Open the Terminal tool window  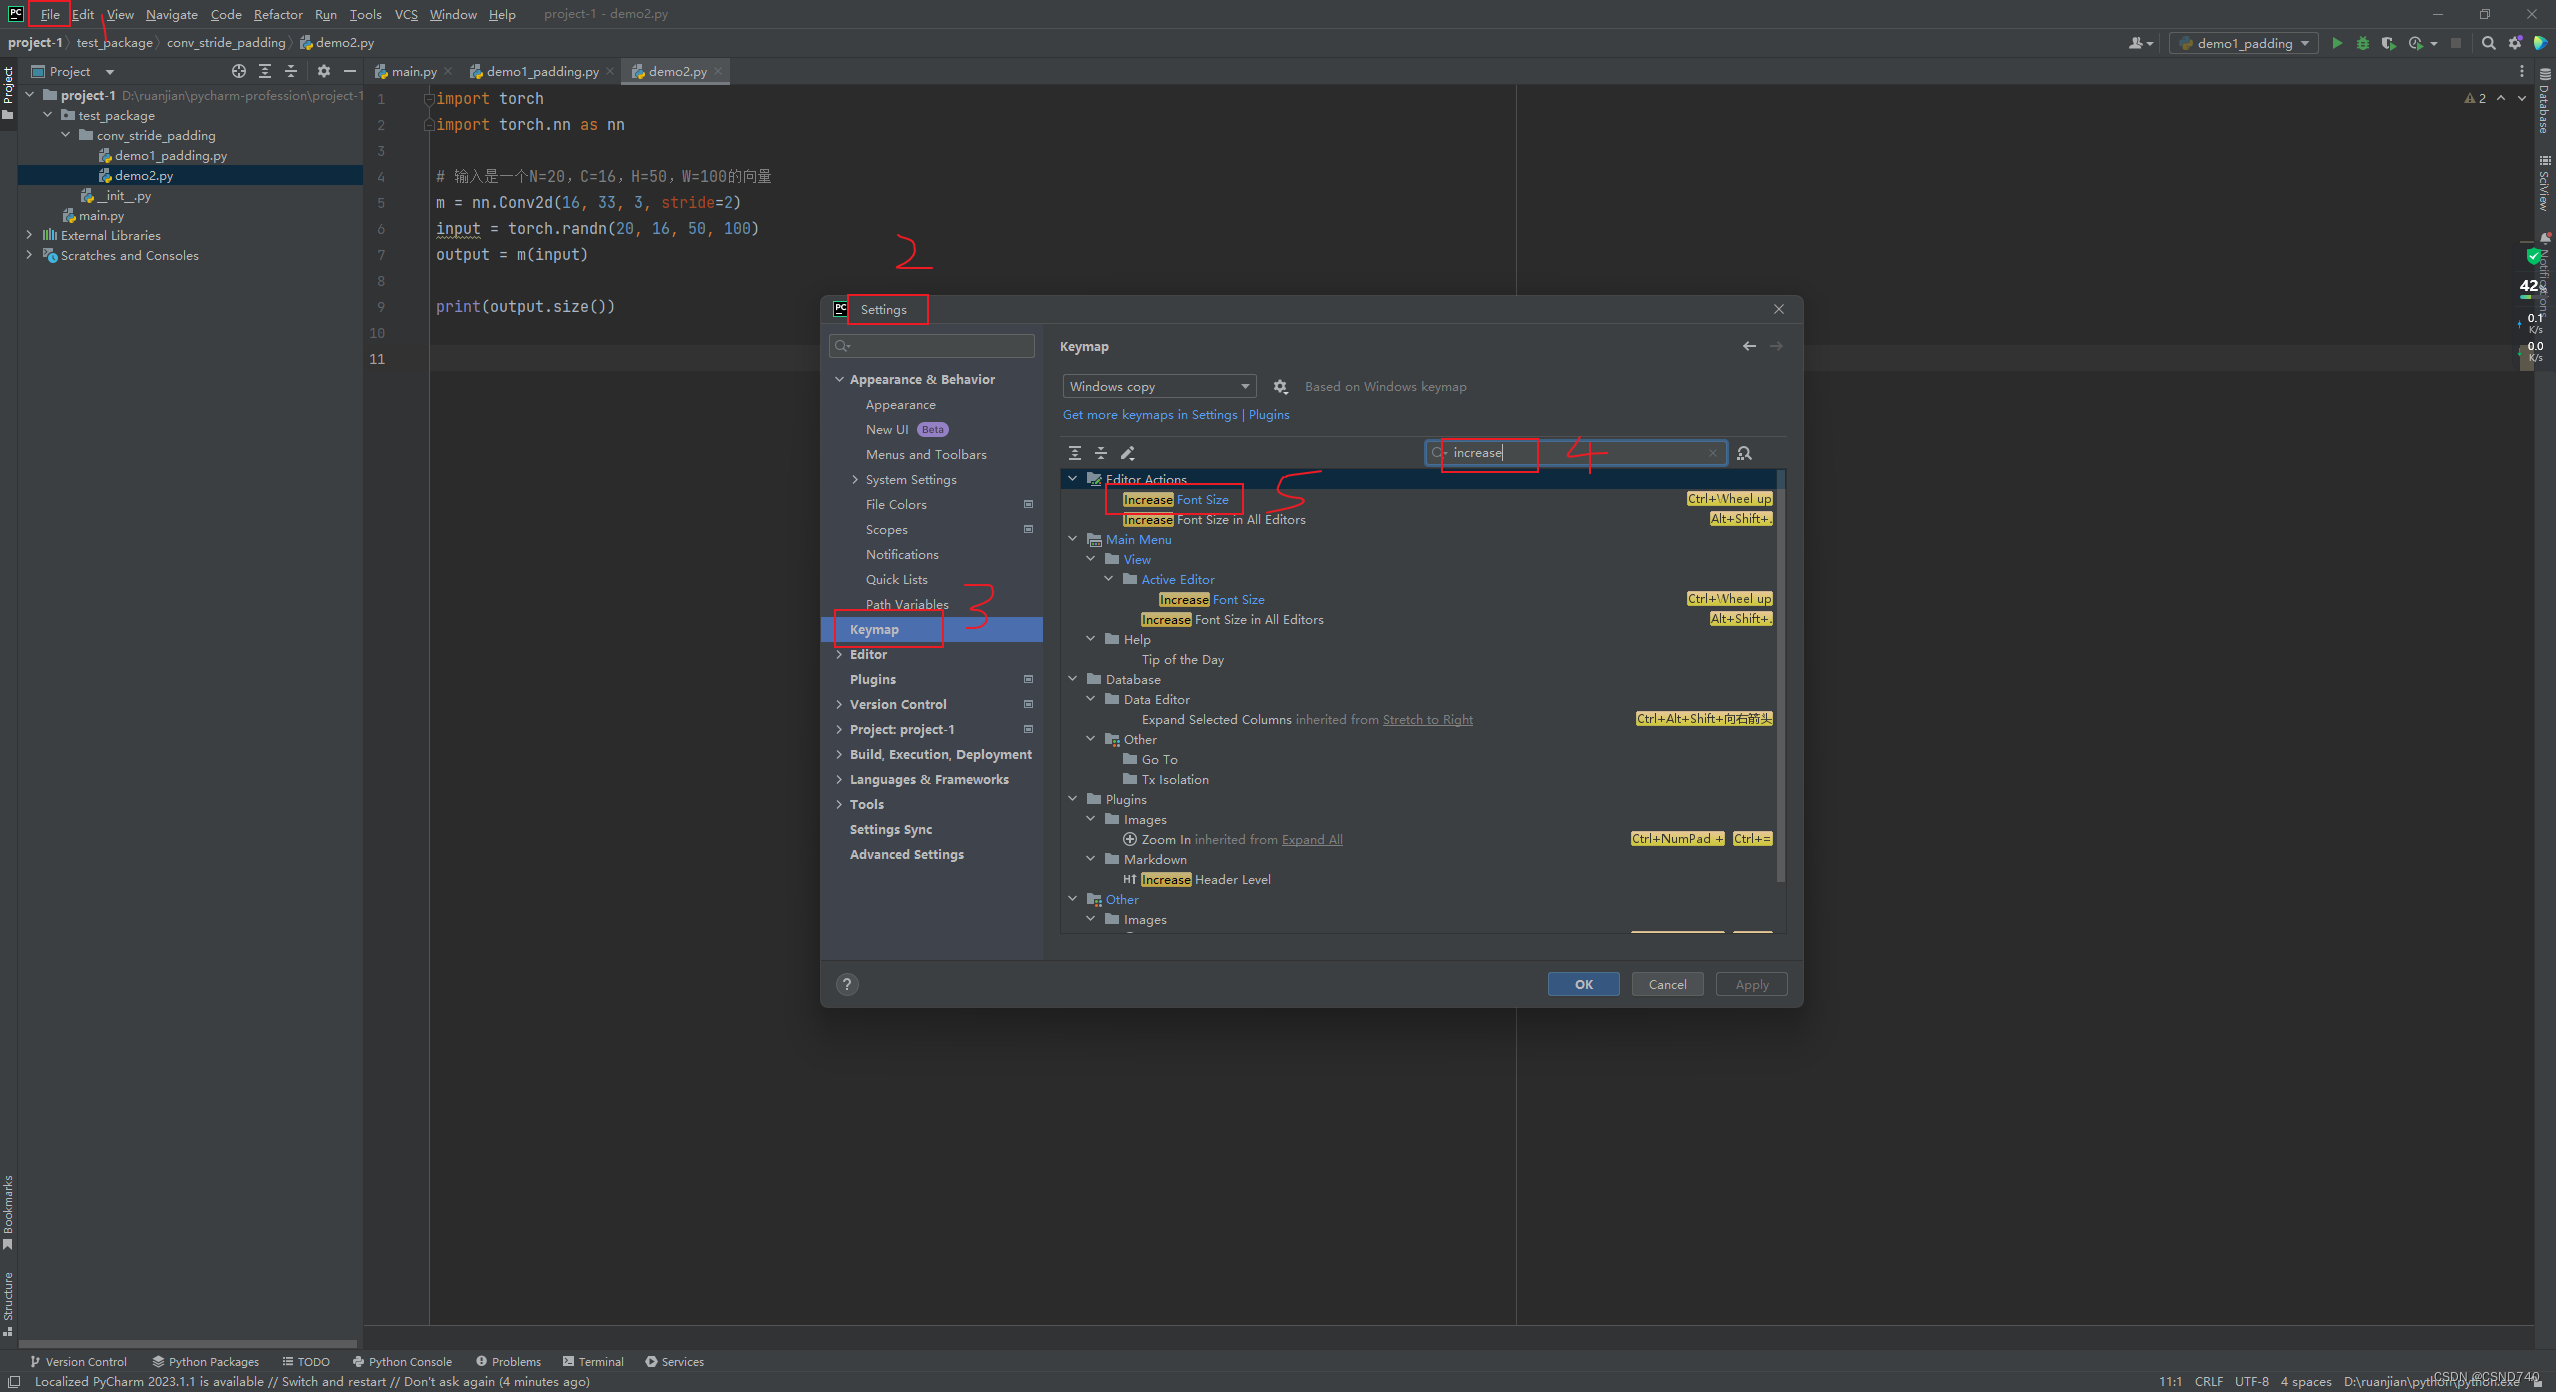593,1361
